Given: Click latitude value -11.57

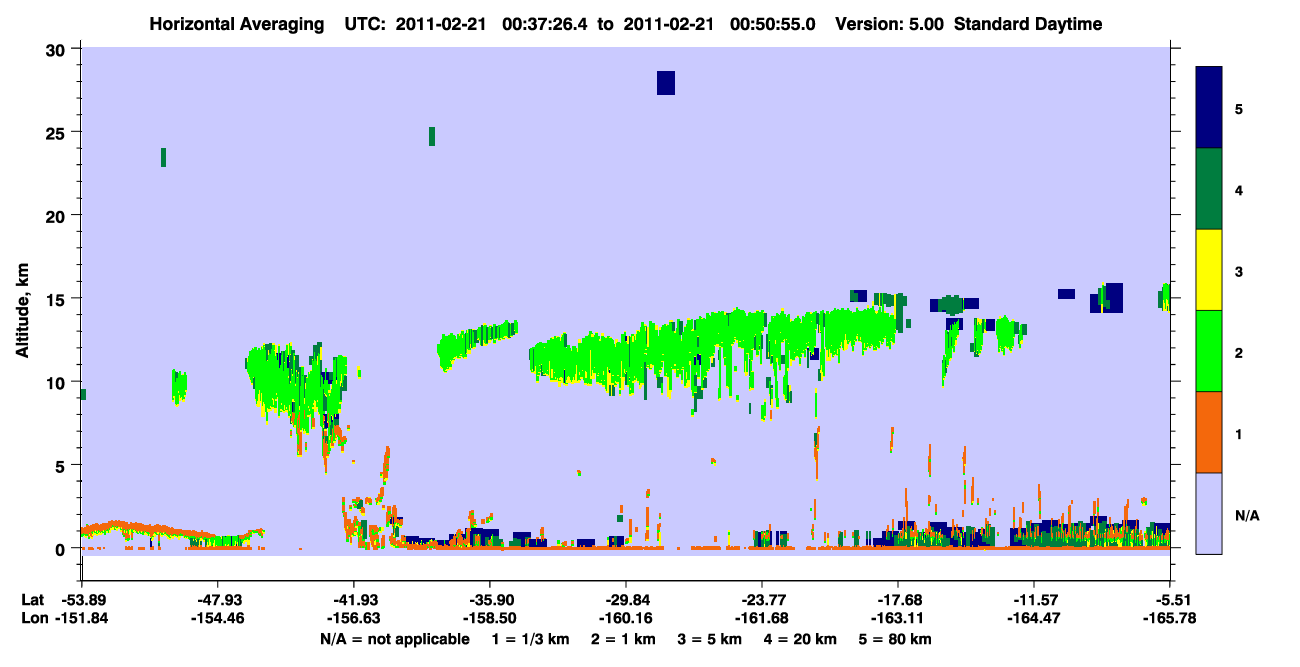Looking at the screenshot, I should click(1034, 600).
